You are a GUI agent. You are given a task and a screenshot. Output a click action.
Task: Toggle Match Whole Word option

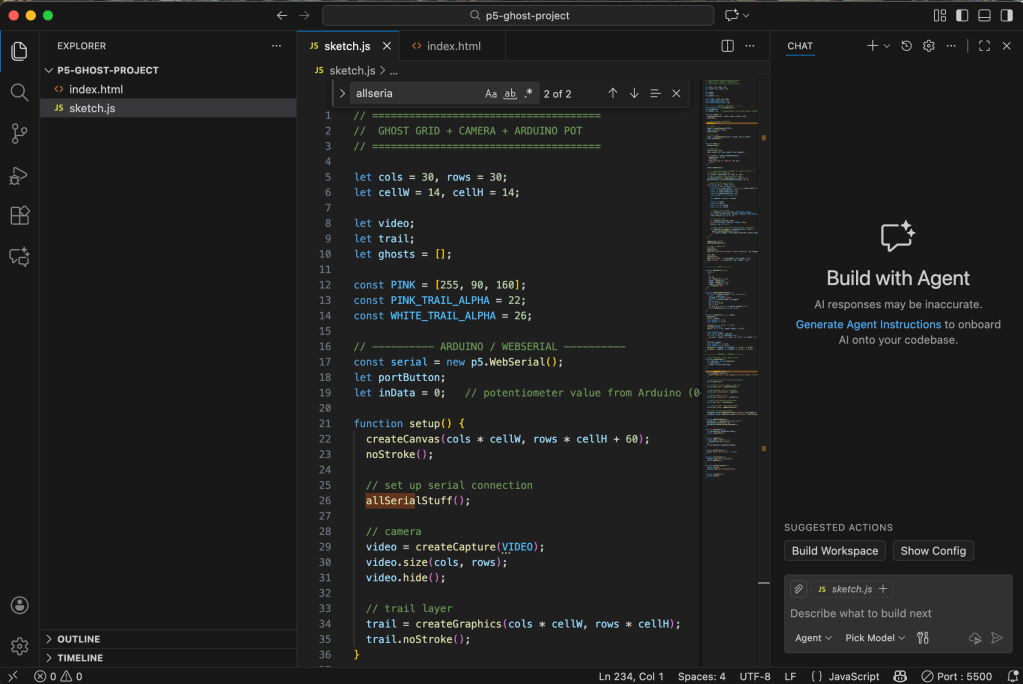(510, 93)
